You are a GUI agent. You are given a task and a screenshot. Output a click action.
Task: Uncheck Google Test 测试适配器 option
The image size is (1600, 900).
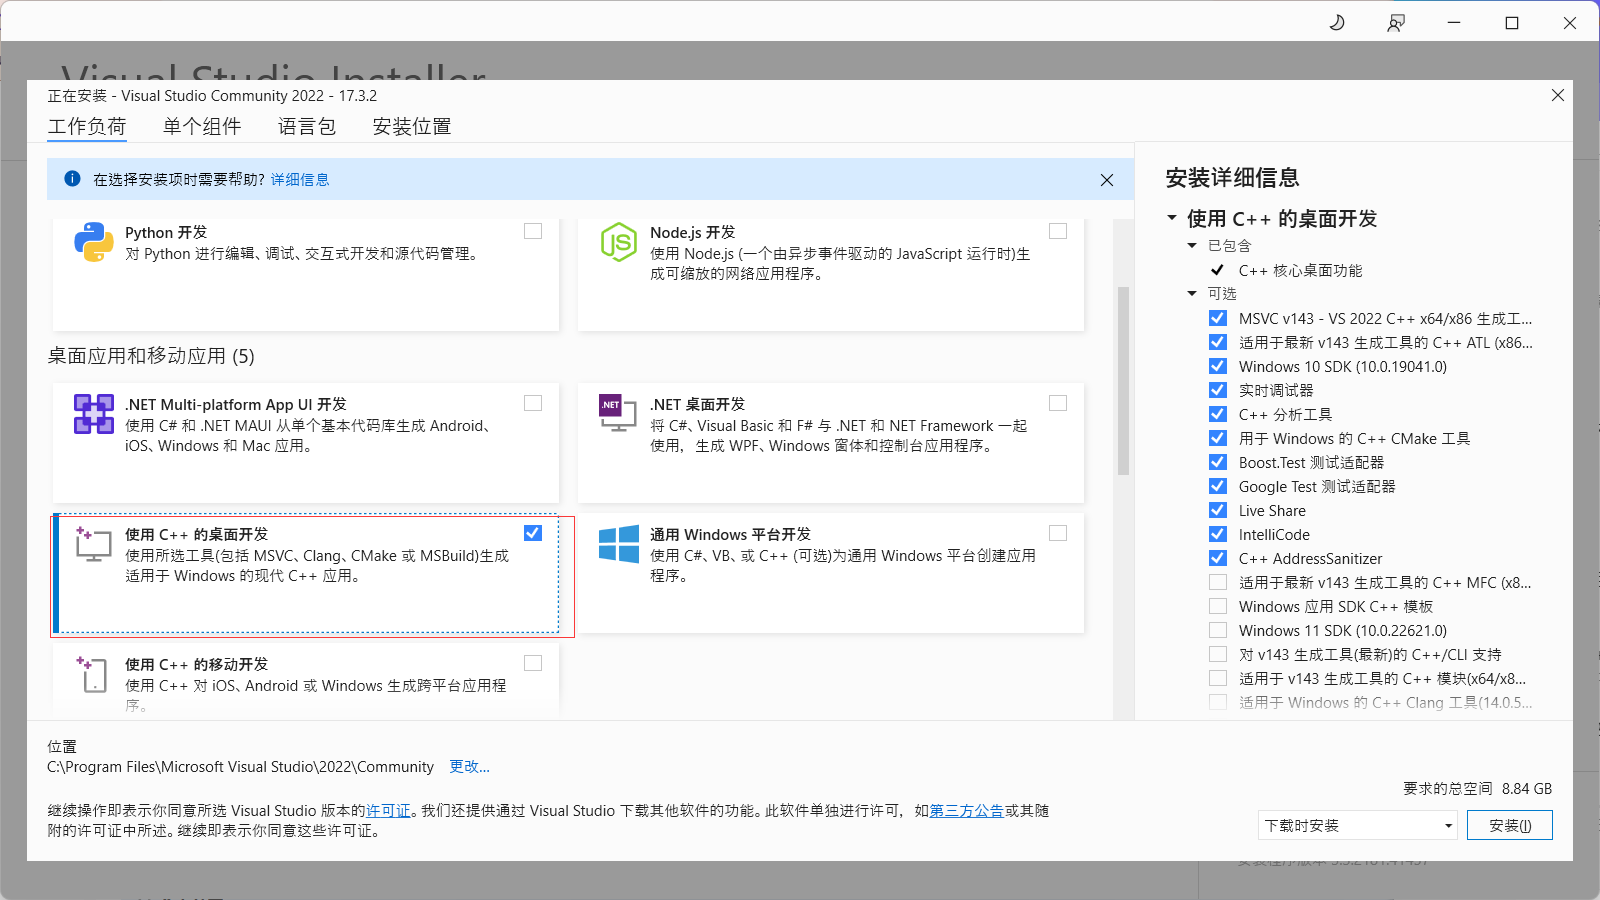[x=1218, y=486]
